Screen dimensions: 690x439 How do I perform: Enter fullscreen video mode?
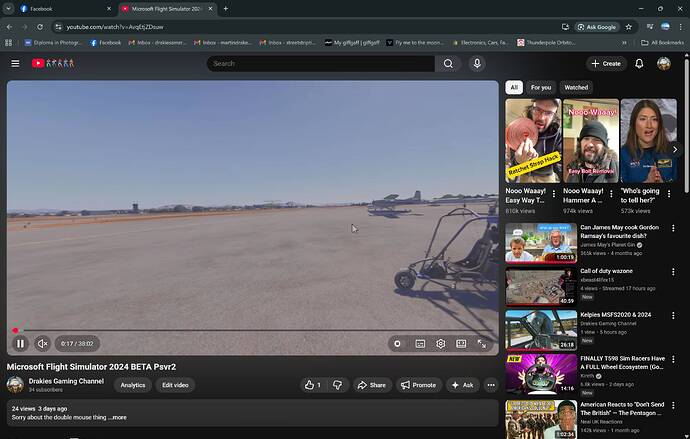pyautogui.click(x=482, y=344)
